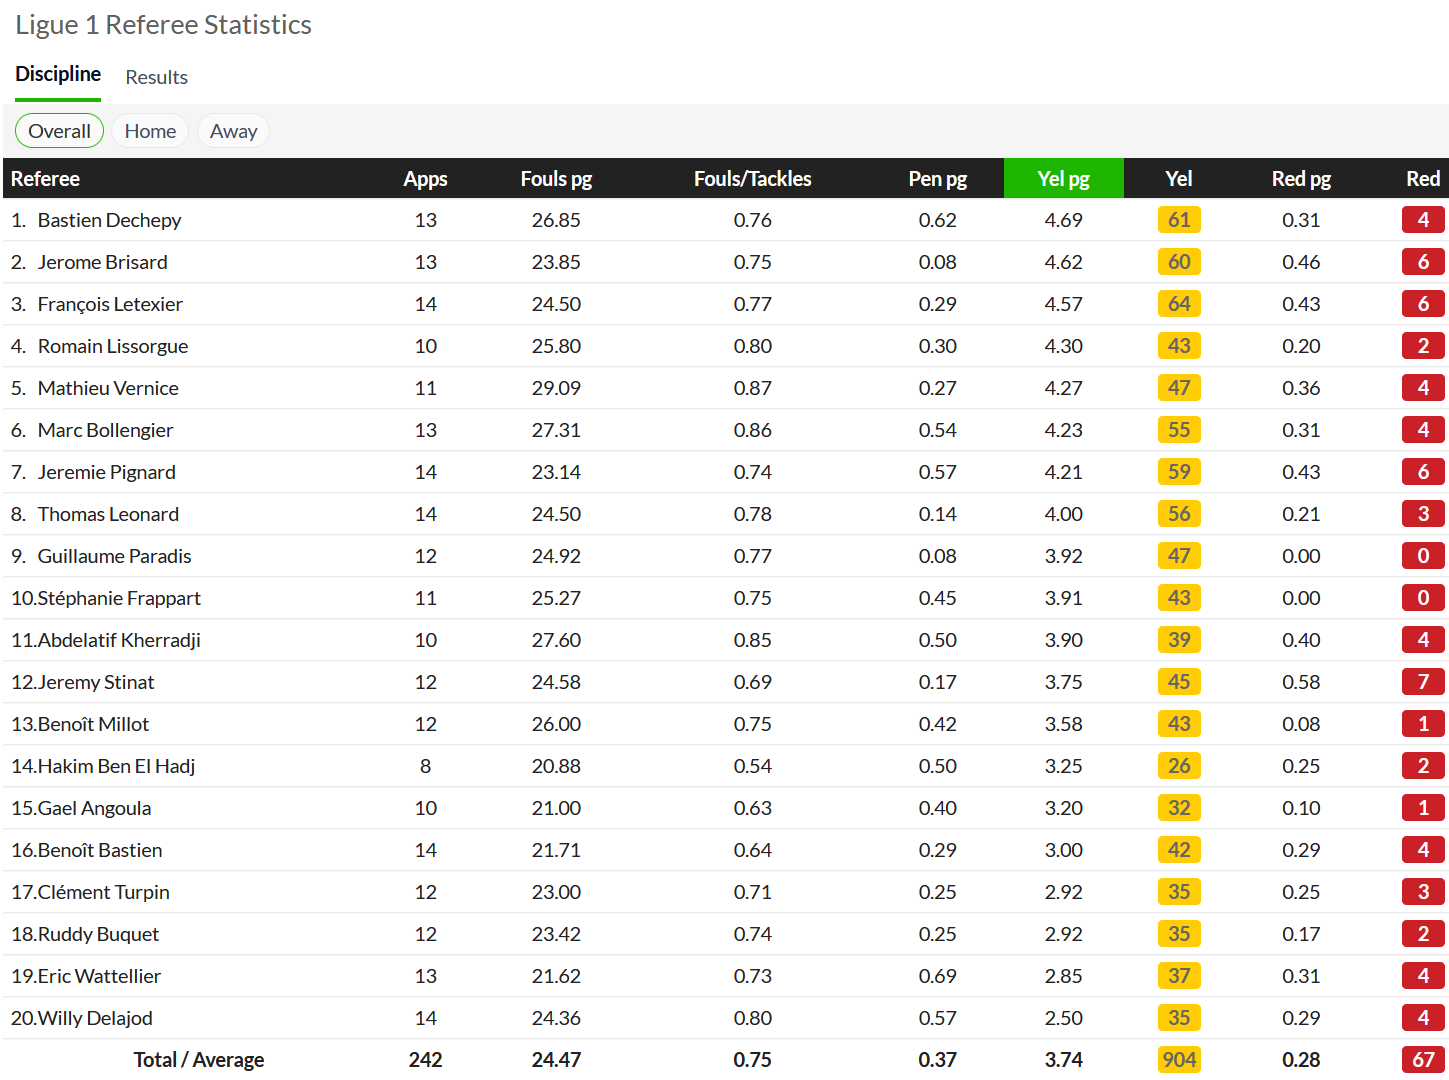Click the total yellow cards badge 904
Image resolution: width=1449 pixels, height=1080 pixels.
click(x=1179, y=1060)
